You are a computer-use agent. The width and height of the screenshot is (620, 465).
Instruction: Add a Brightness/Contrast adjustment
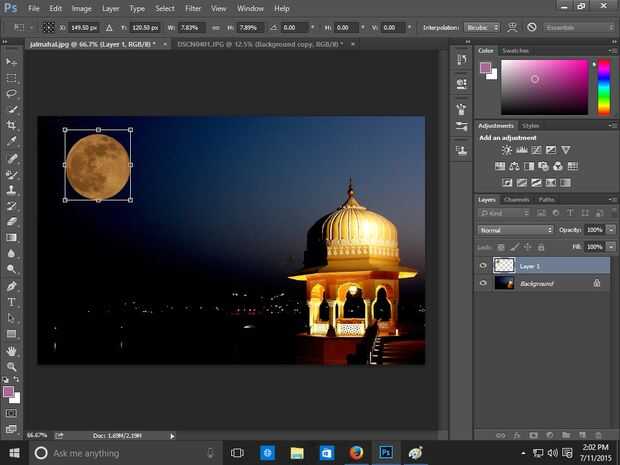[506, 150]
